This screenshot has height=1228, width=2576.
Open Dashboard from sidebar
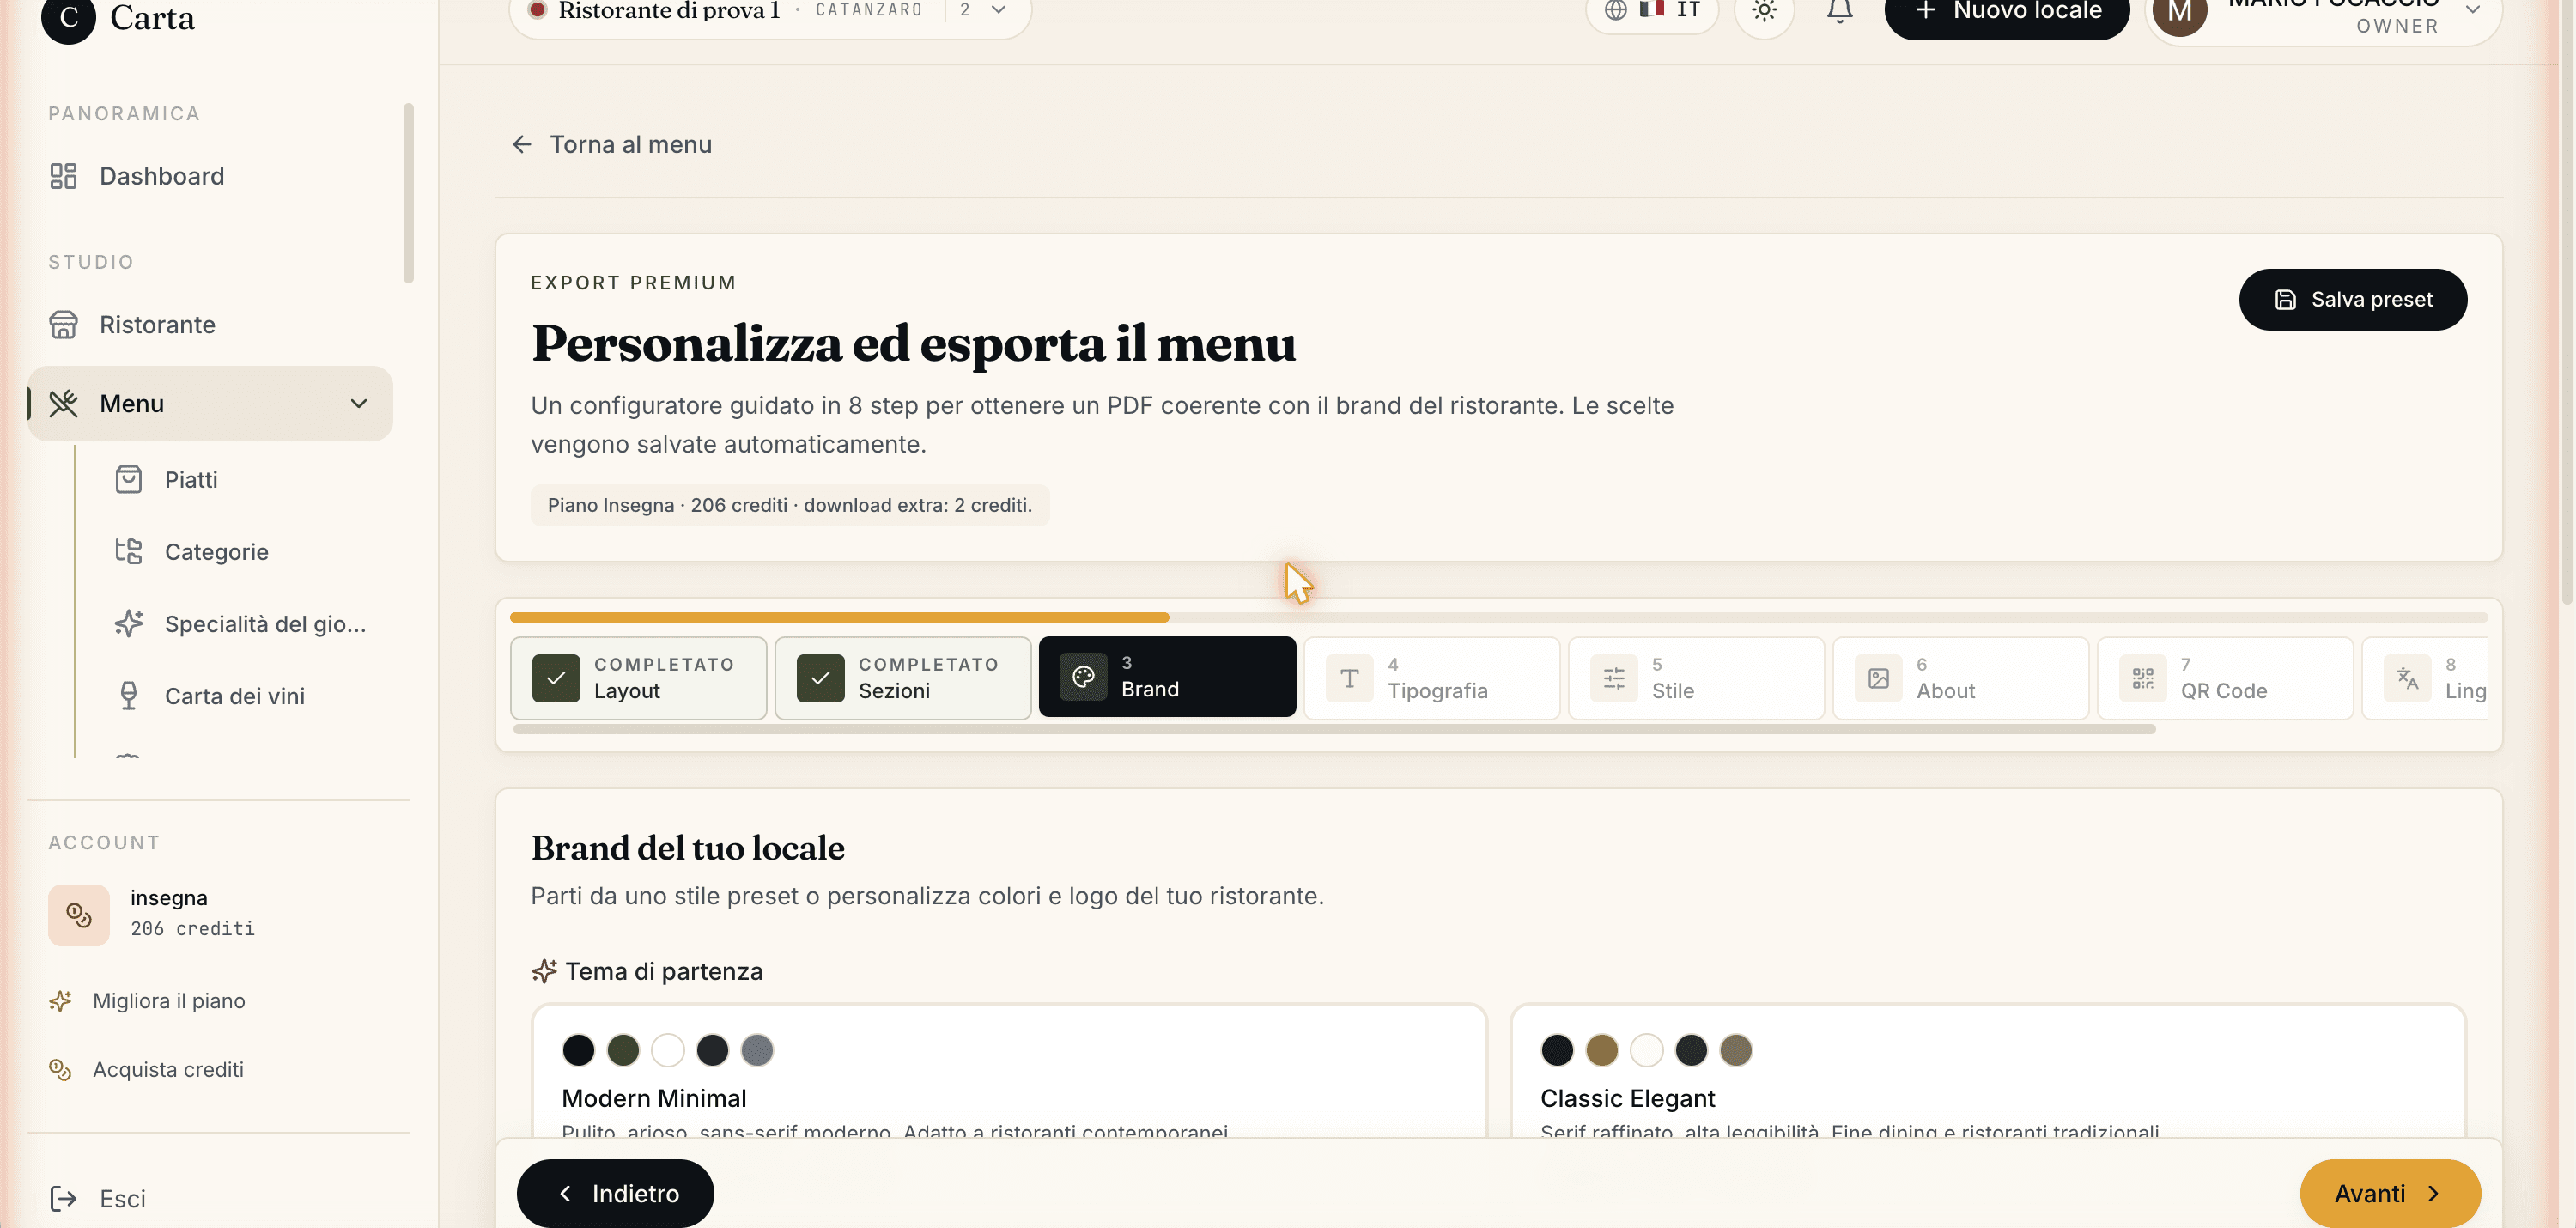pos(210,176)
